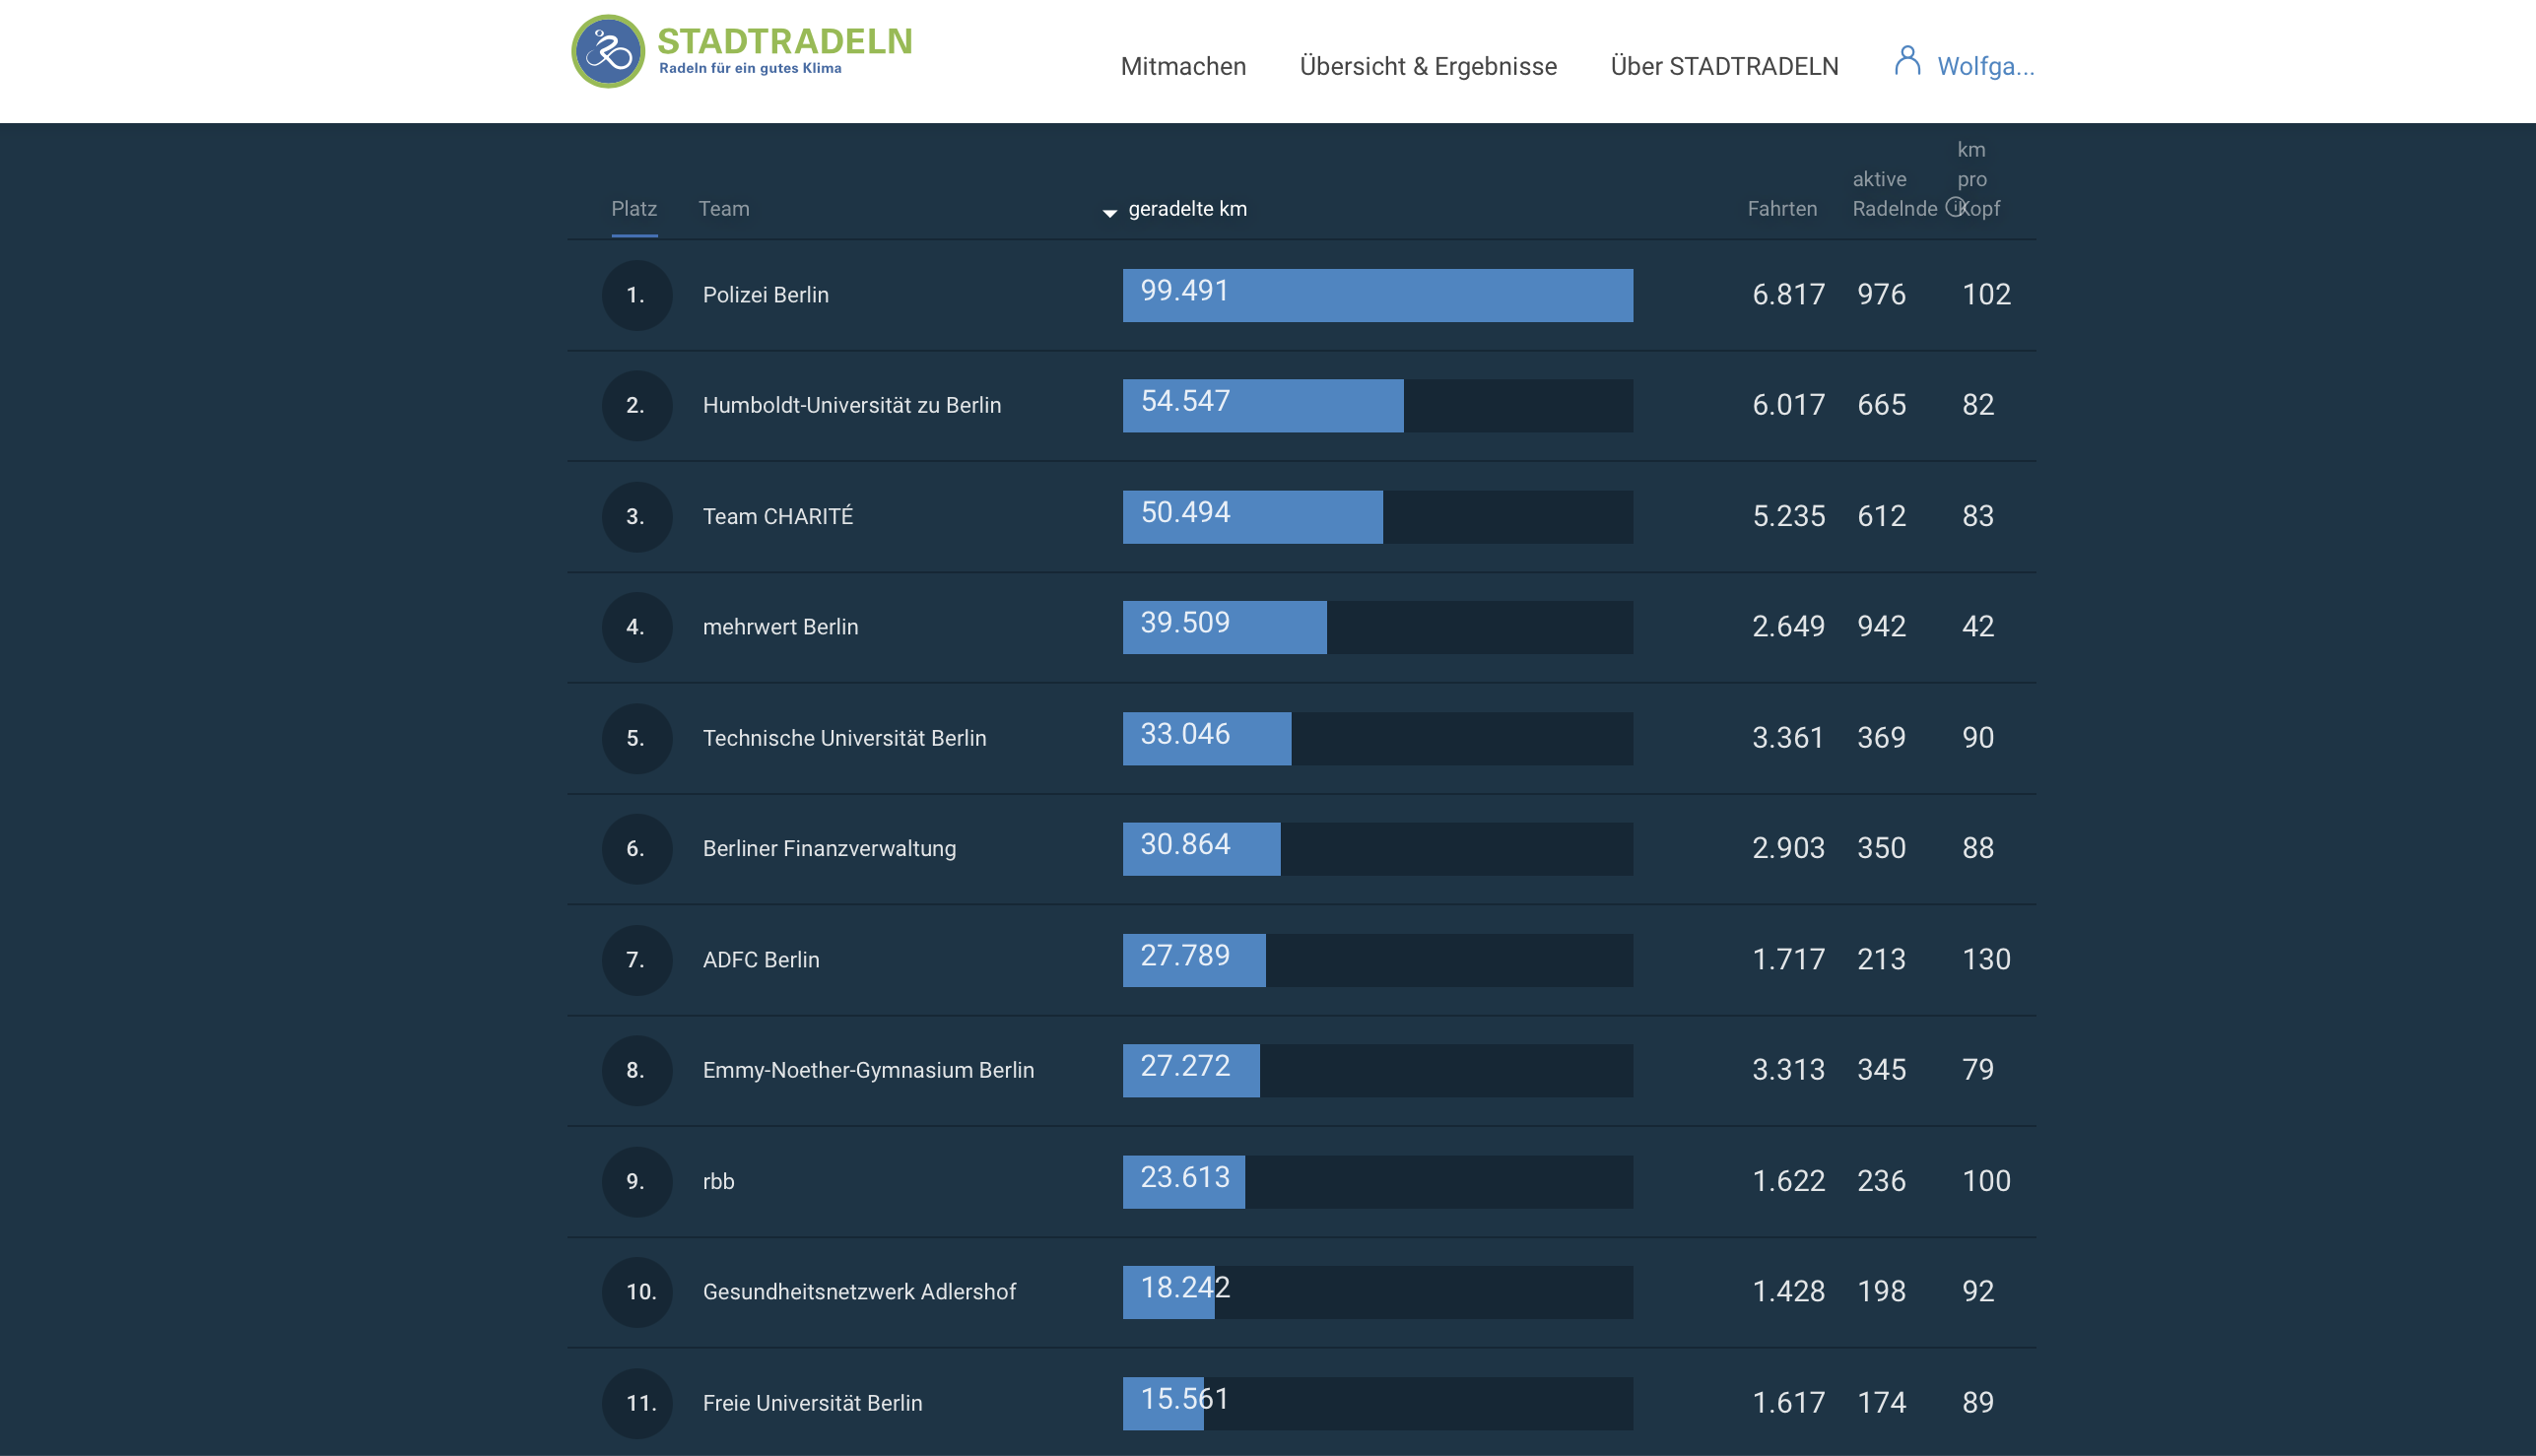The height and width of the screenshot is (1456, 2536).
Task: Select team Freie Universität Berlin
Action: pyautogui.click(x=812, y=1403)
